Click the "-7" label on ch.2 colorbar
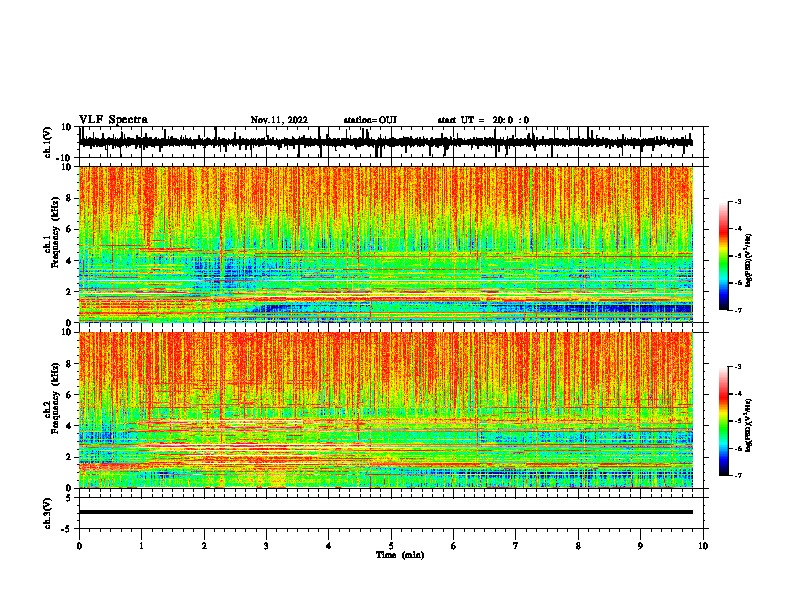792x612 pixels. [x=737, y=476]
